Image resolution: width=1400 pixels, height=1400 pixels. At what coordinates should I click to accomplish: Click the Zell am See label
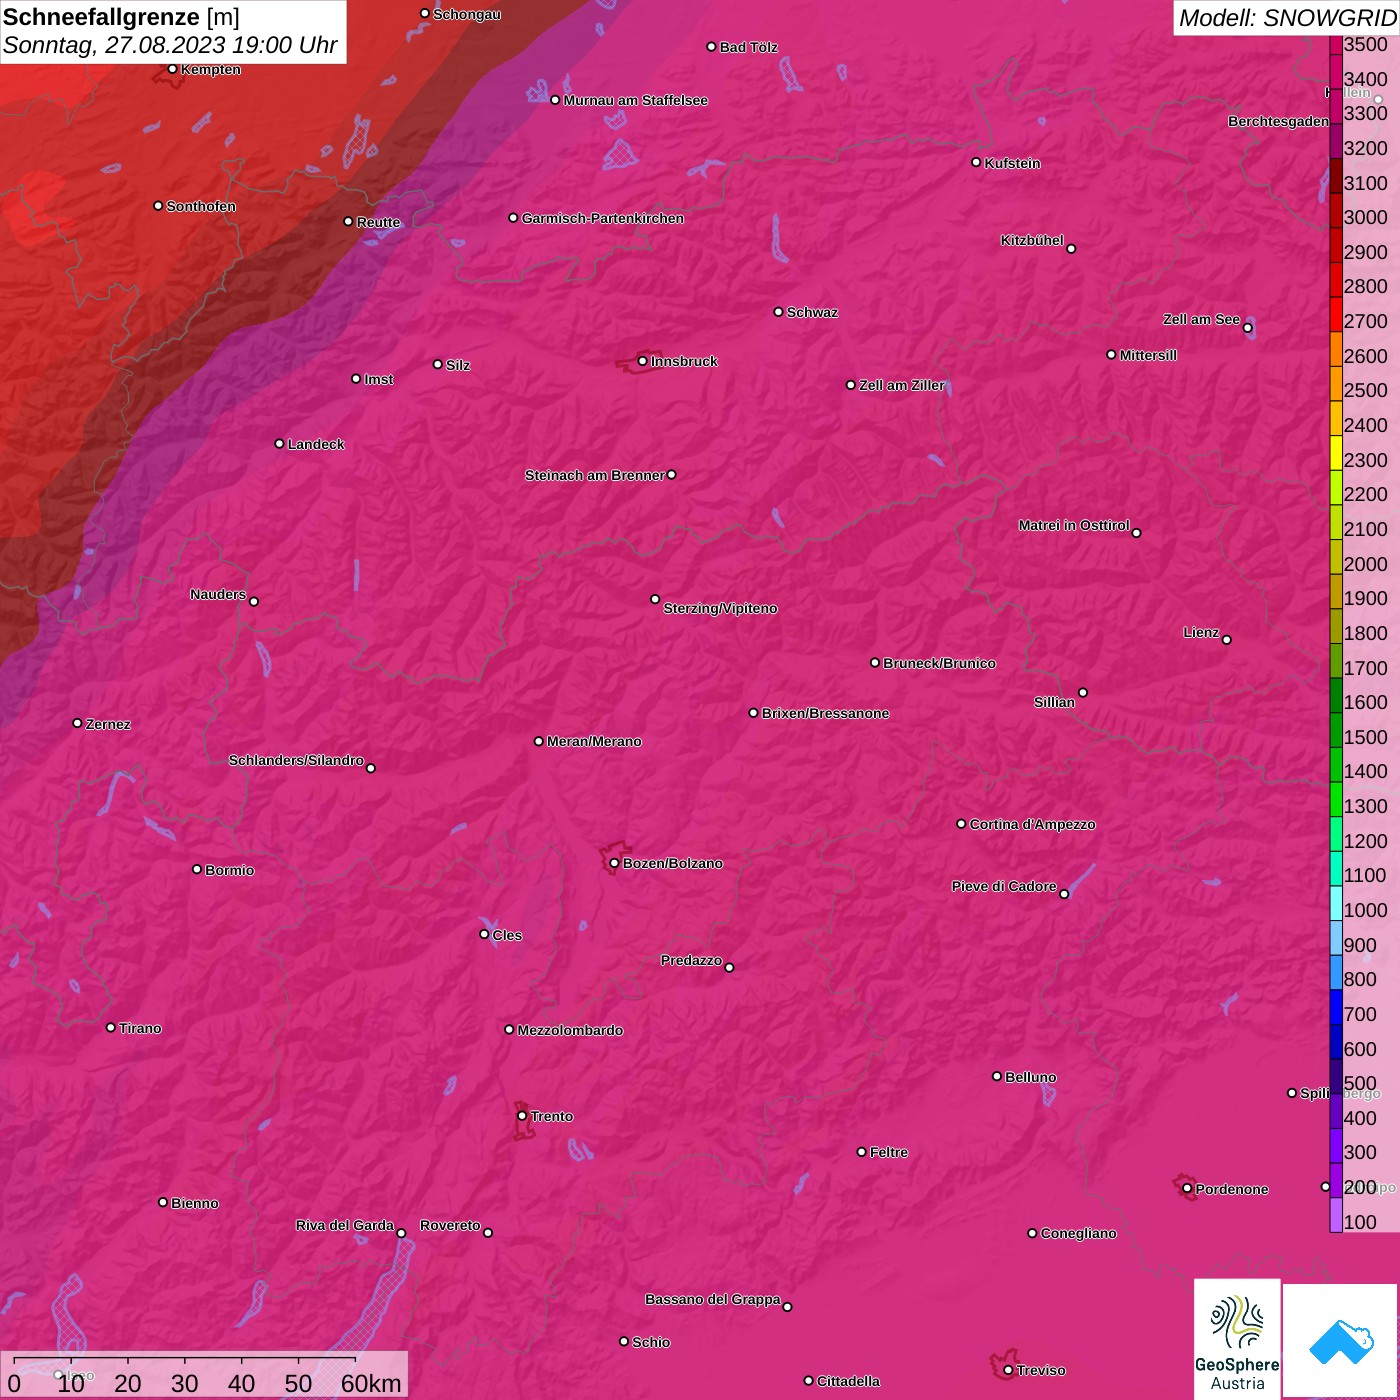tap(1201, 319)
